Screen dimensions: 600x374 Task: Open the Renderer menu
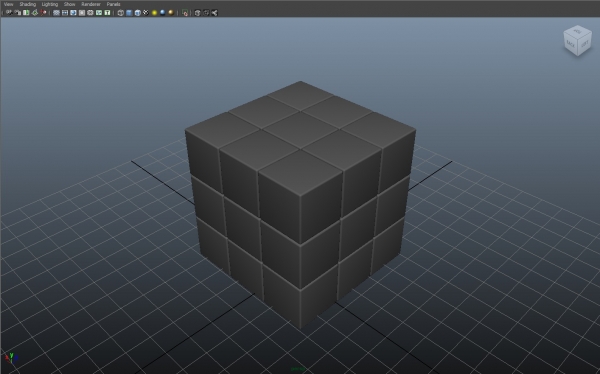(91, 4)
